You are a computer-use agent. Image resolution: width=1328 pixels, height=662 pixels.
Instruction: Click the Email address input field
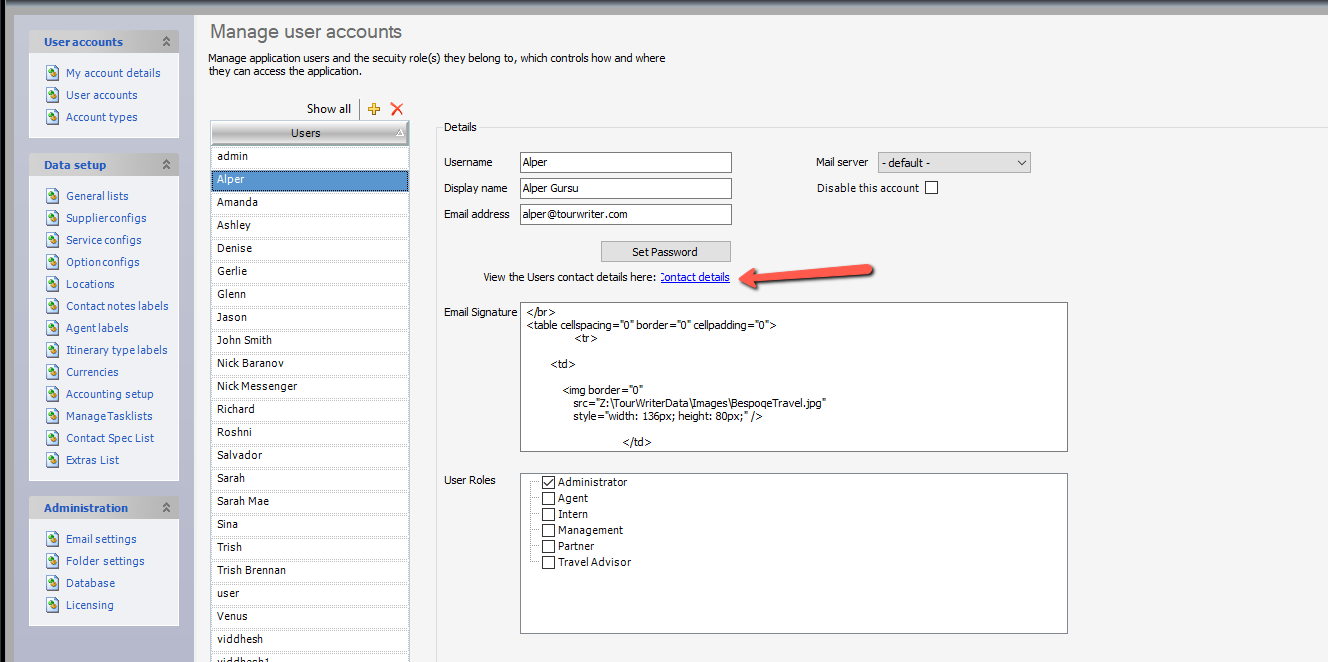click(625, 214)
